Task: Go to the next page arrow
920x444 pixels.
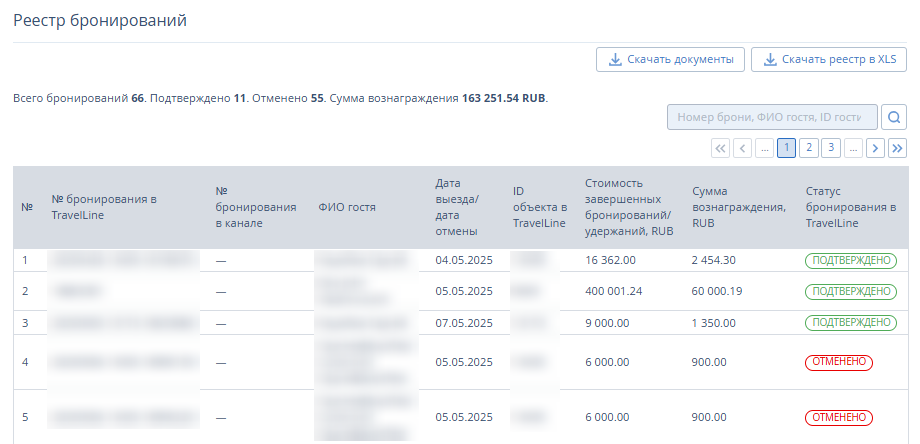Action: (x=875, y=148)
